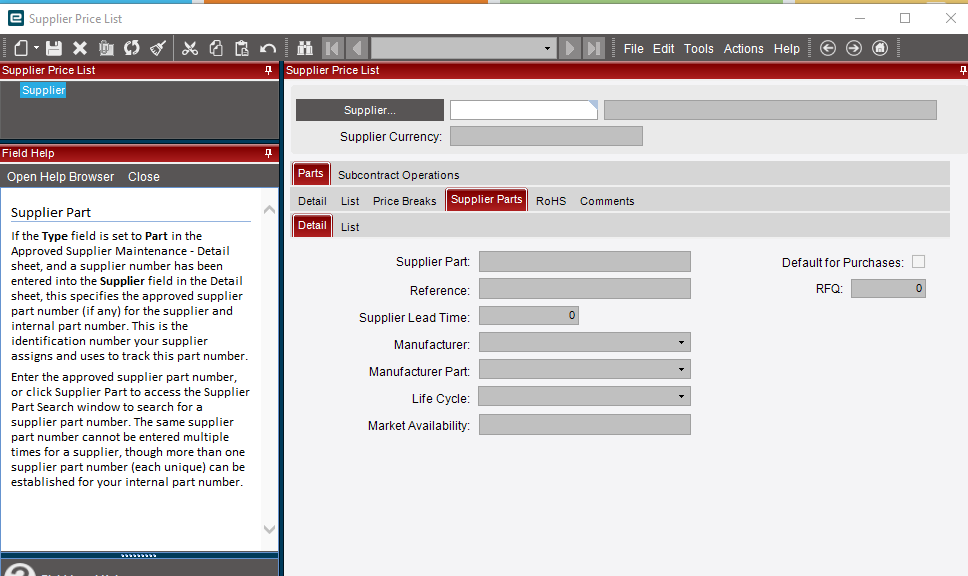Open the RoHS tab
968x576 pixels.
(551, 201)
